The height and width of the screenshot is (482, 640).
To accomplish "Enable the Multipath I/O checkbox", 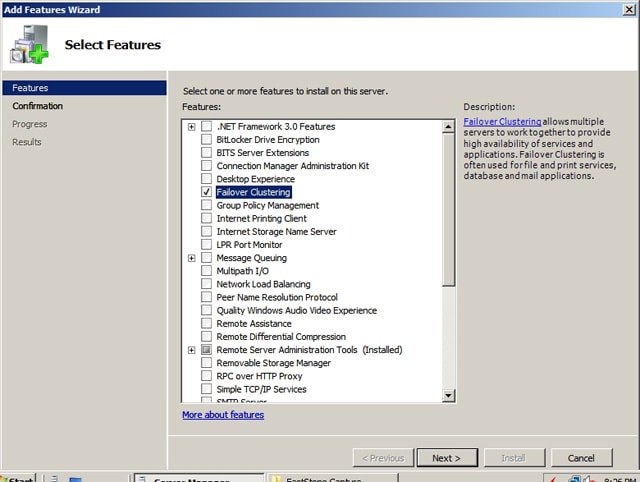I will [x=207, y=271].
